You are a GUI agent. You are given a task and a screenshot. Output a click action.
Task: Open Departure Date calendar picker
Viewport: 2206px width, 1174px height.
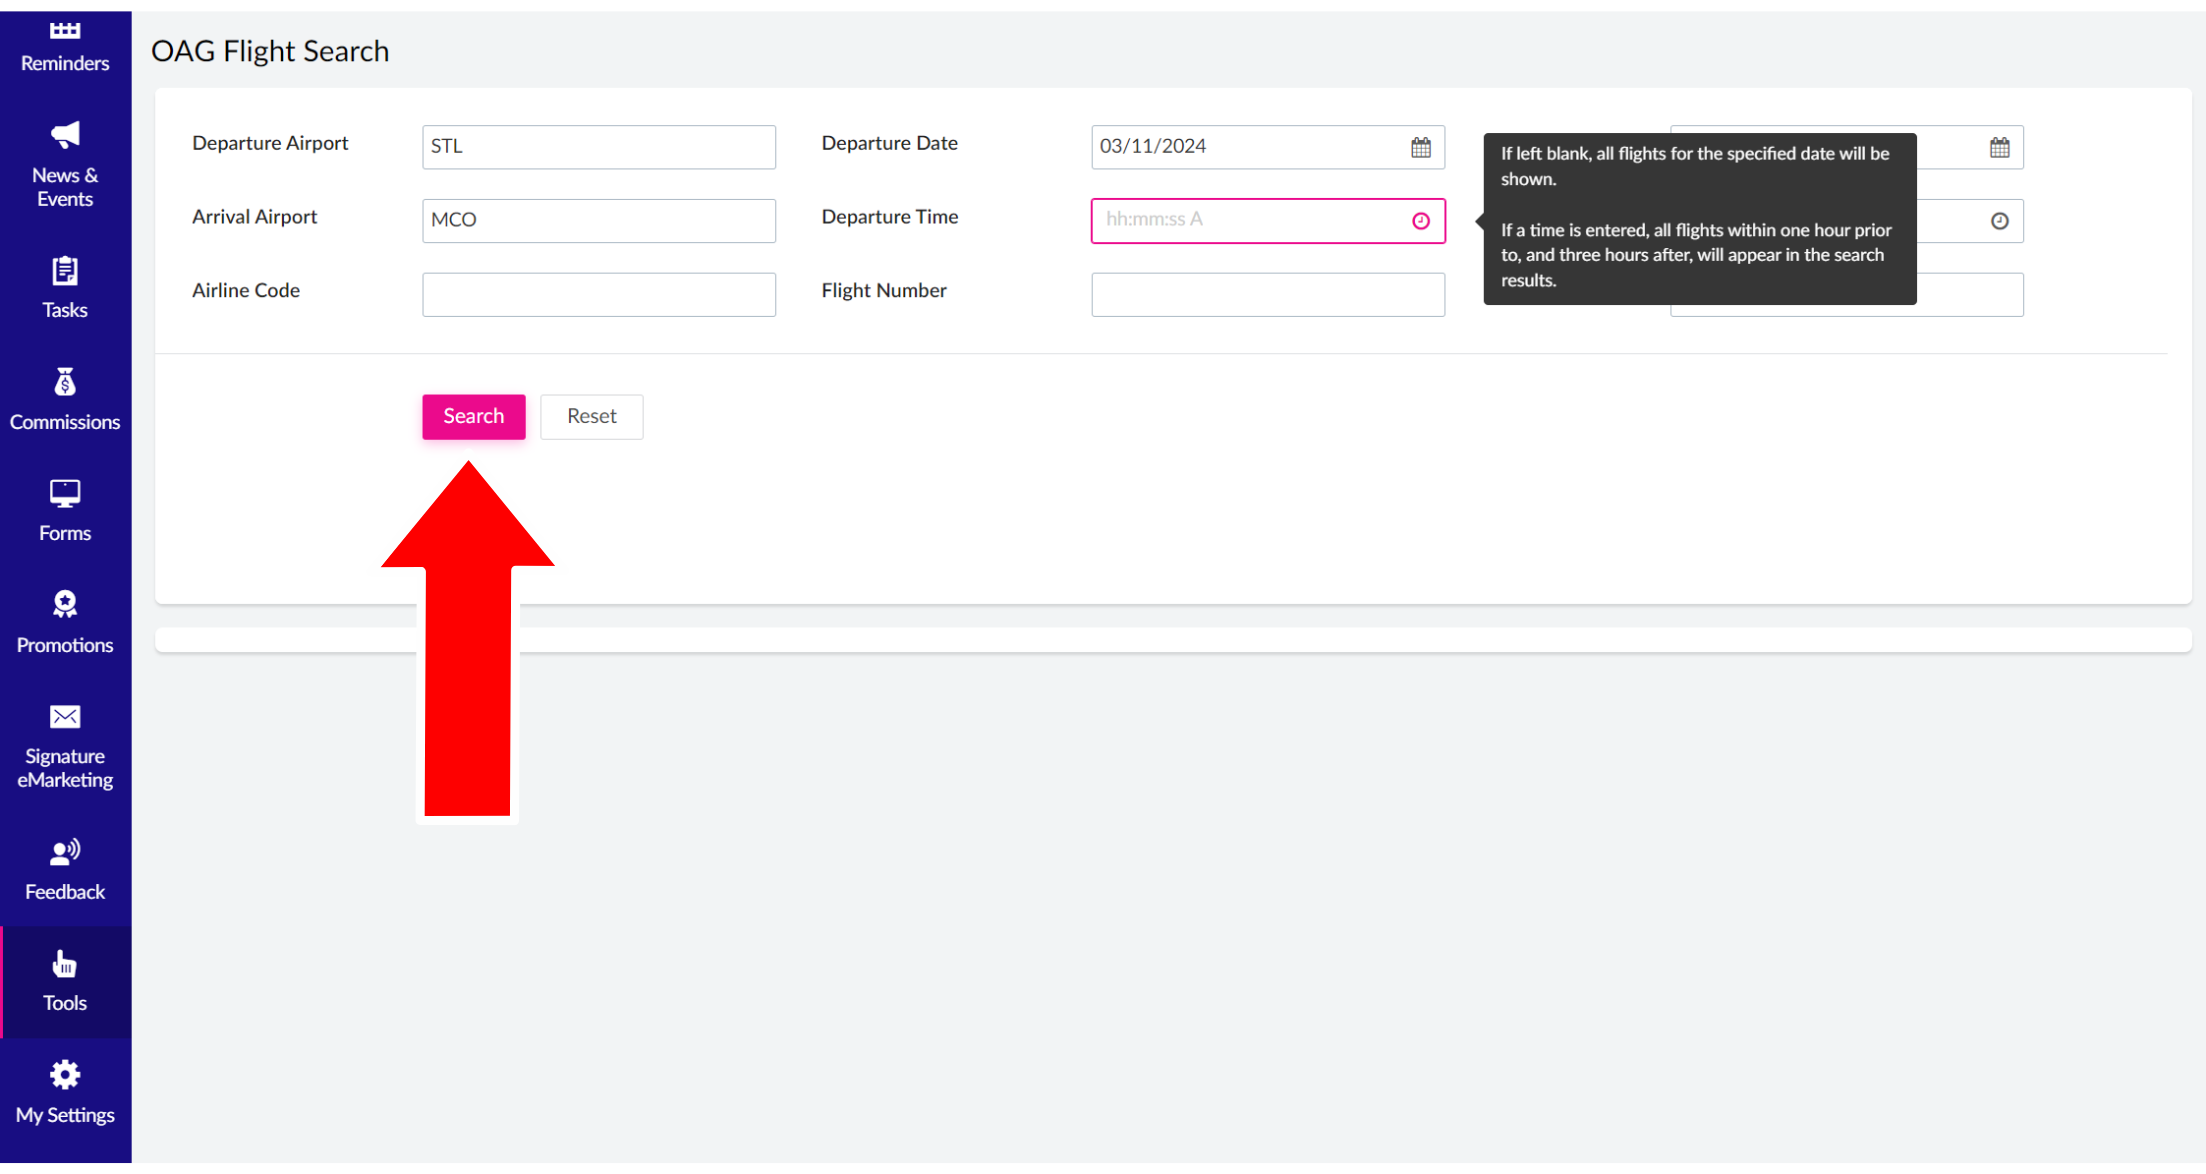1420,147
